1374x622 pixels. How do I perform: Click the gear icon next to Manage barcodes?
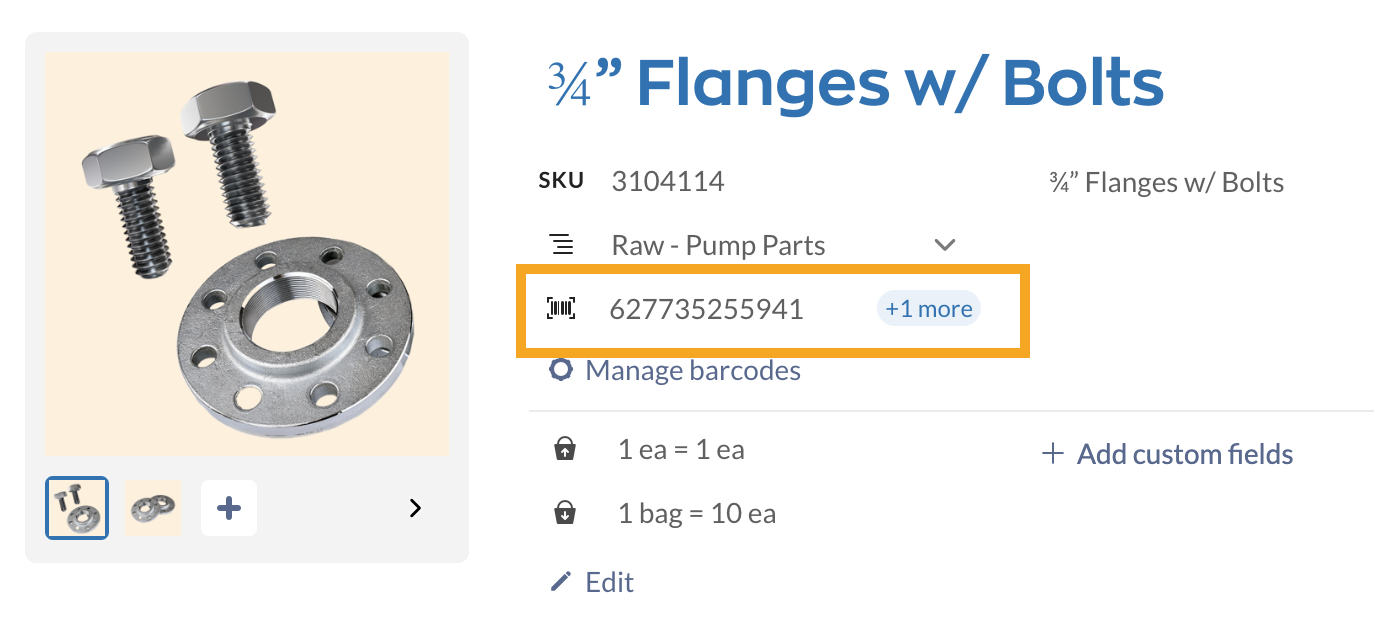(x=560, y=370)
